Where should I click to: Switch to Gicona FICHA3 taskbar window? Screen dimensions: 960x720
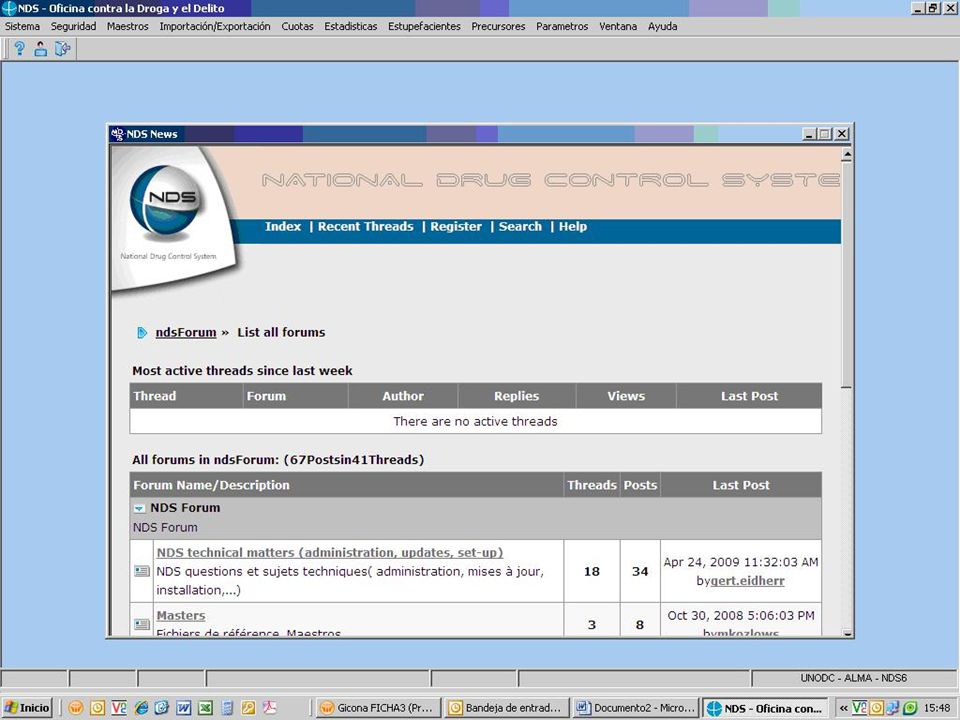click(x=378, y=708)
